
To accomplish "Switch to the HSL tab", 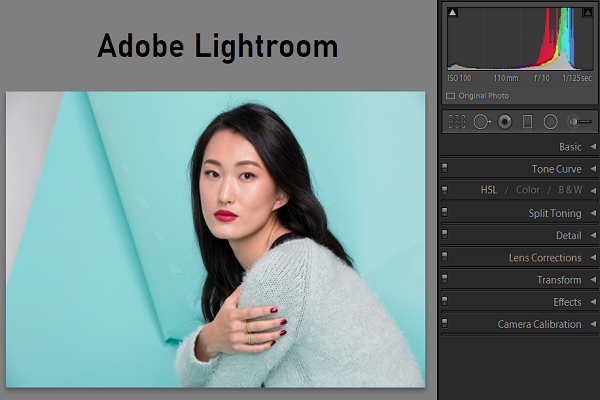I will tap(489, 190).
